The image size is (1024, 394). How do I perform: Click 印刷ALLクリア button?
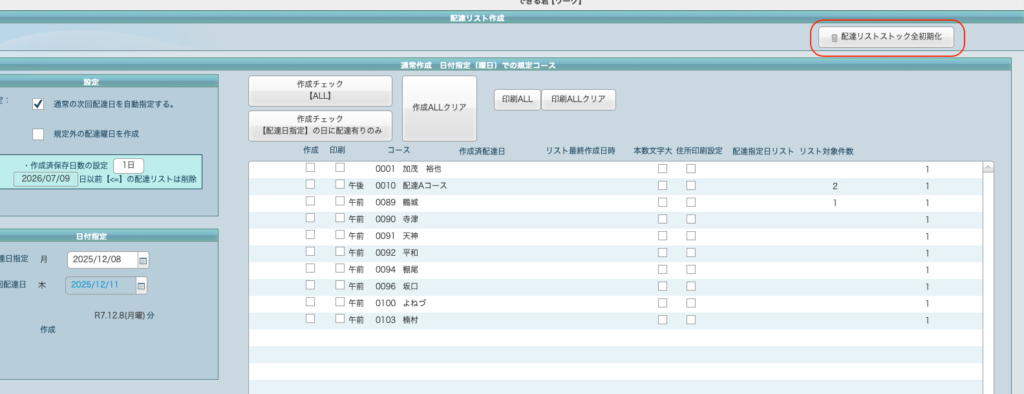click(579, 100)
